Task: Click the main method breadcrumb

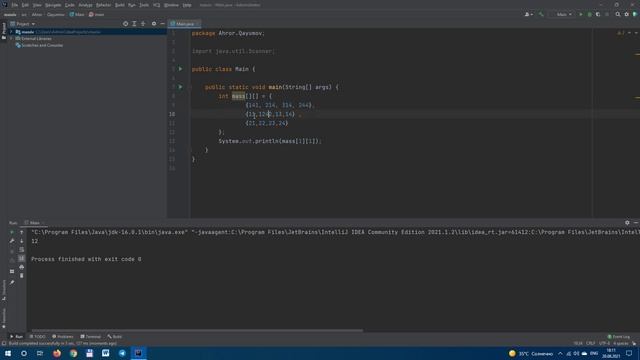Action: click(x=97, y=14)
